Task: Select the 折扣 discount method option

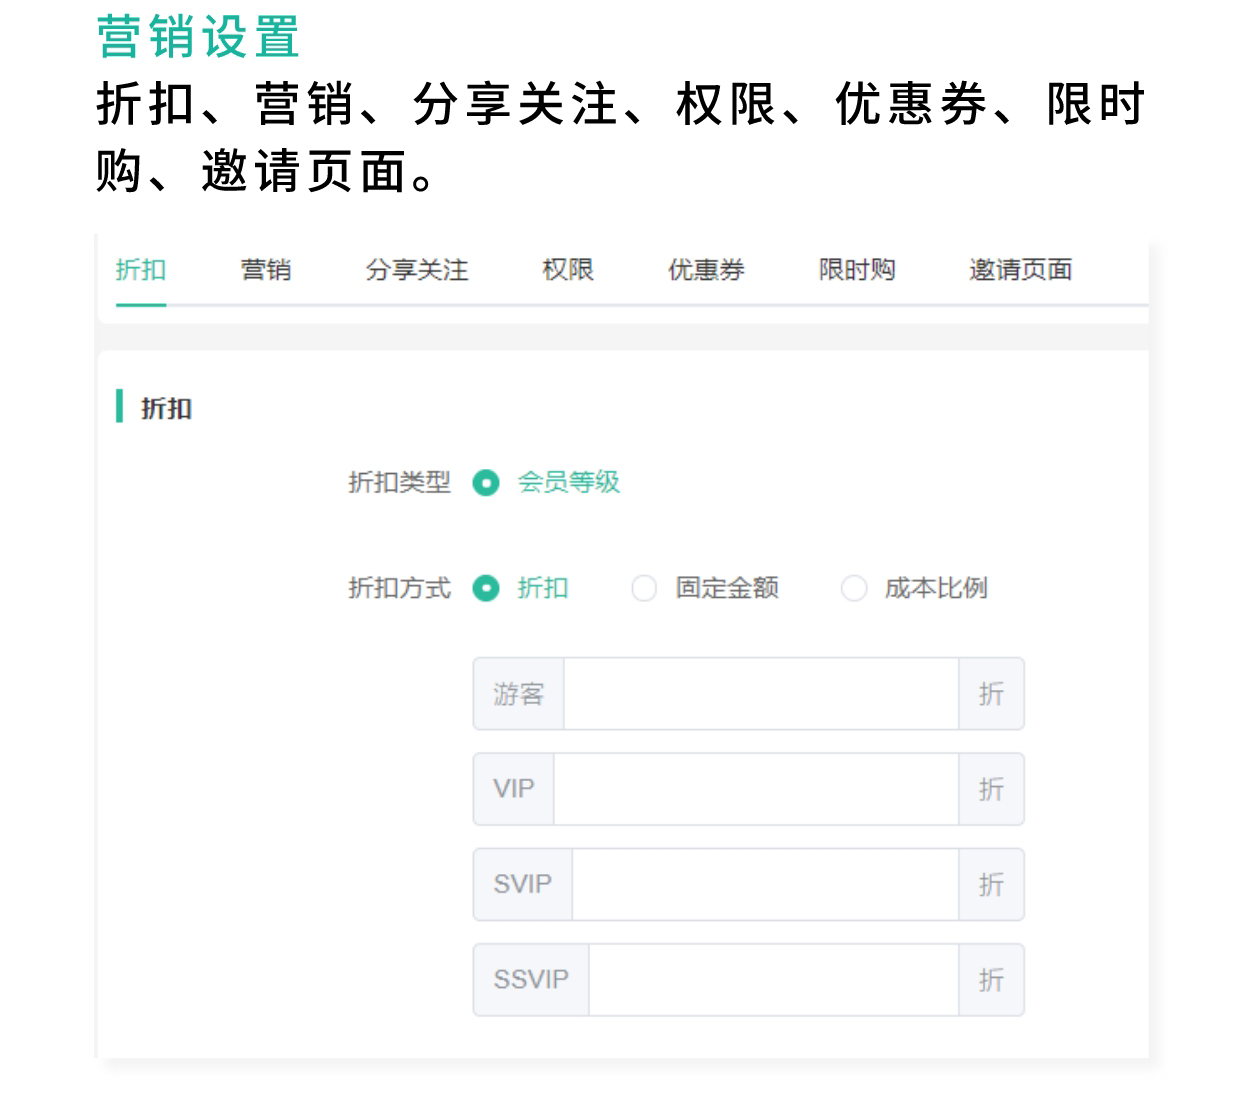Action: coord(487,589)
